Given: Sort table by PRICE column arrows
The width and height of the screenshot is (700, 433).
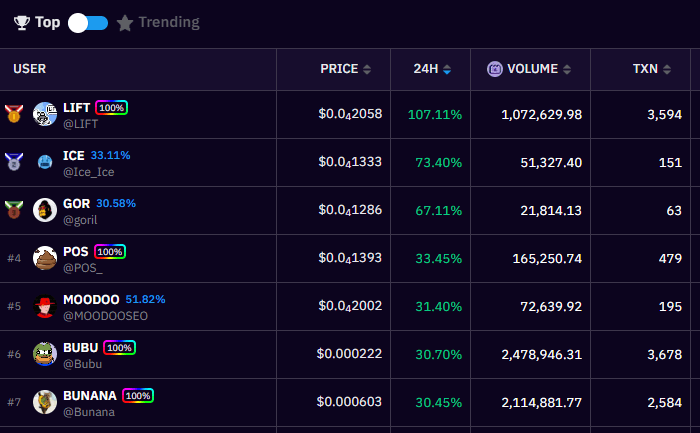Looking at the screenshot, I should click(367, 69).
